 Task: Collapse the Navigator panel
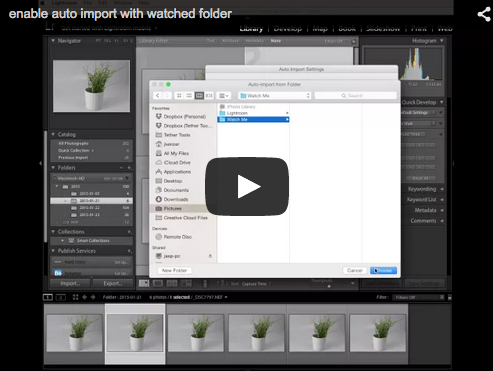(x=53, y=41)
